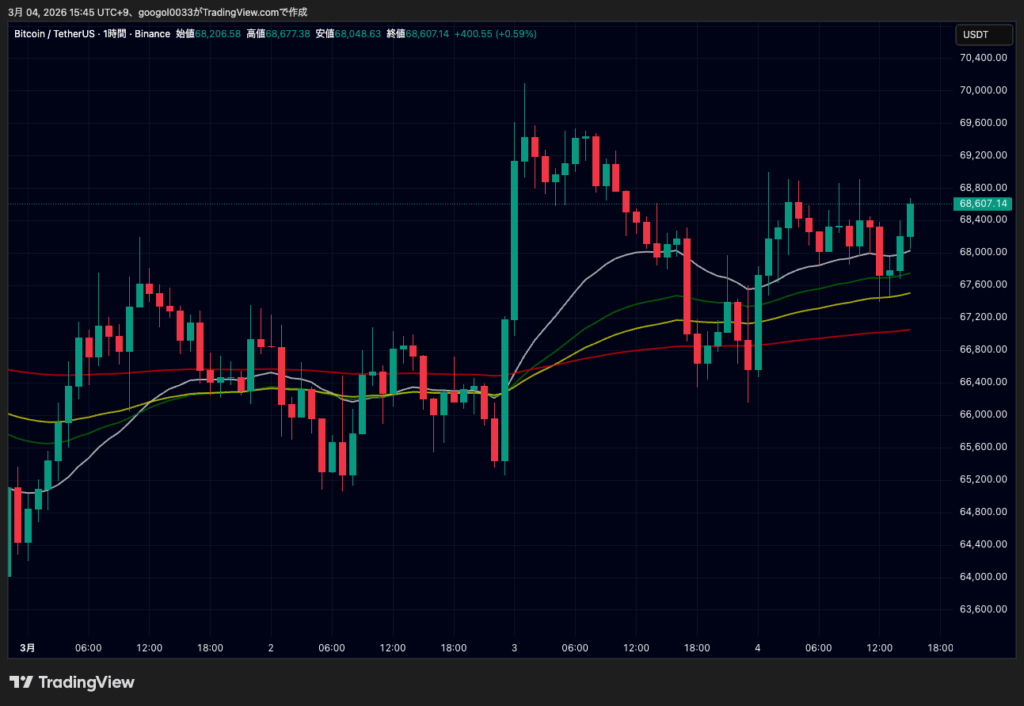Click the dotted previous close line
The height and width of the screenshot is (706, 1024).
[x=300, y=203]
